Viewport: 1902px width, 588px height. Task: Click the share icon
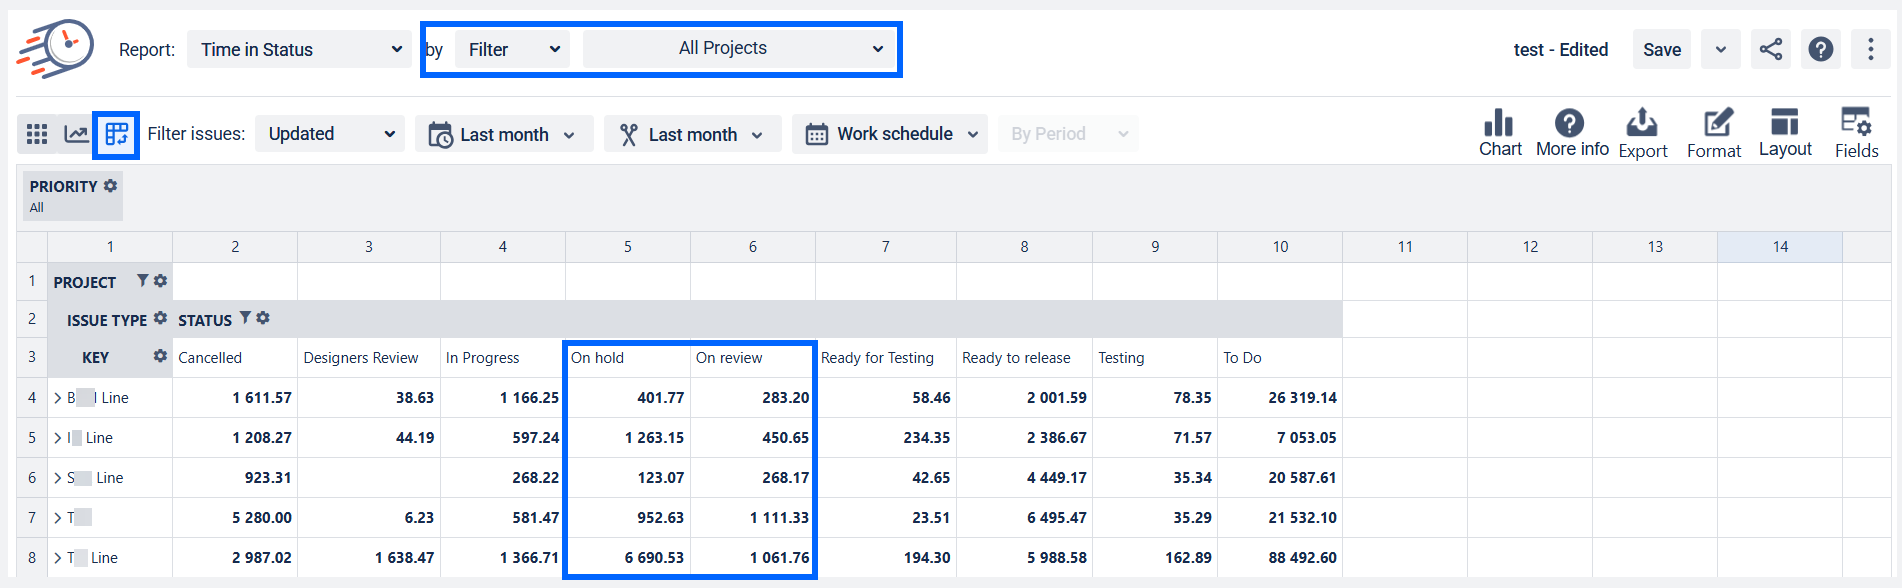tap(1770, 49)
